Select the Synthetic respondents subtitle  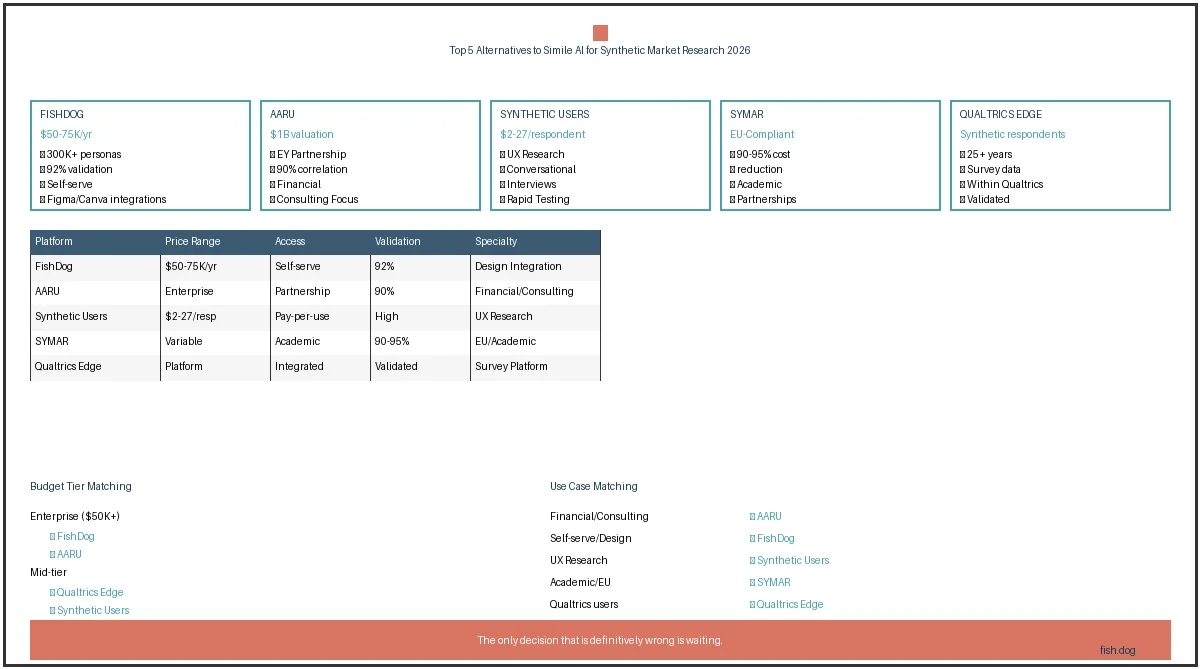(x=1013, y=134)
